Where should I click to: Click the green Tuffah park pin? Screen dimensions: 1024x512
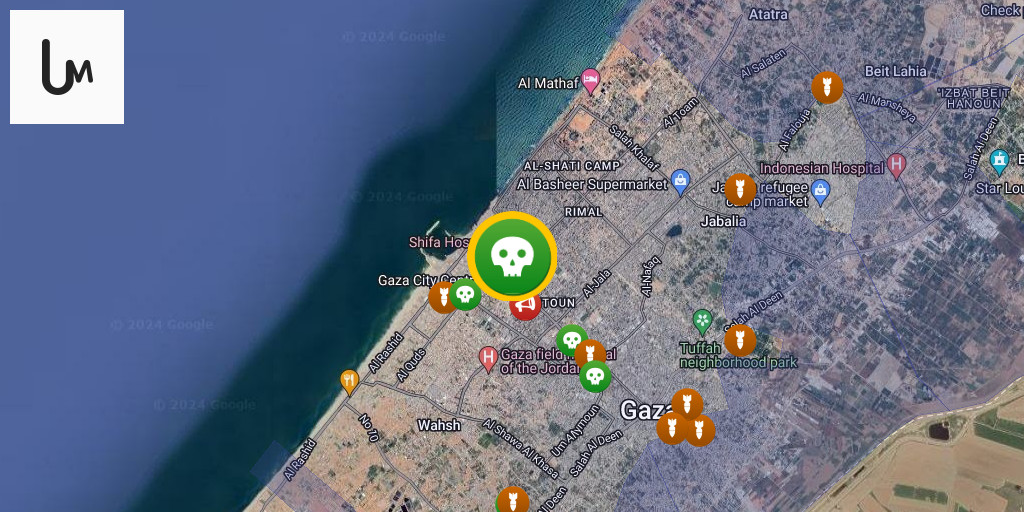(702, 322)
